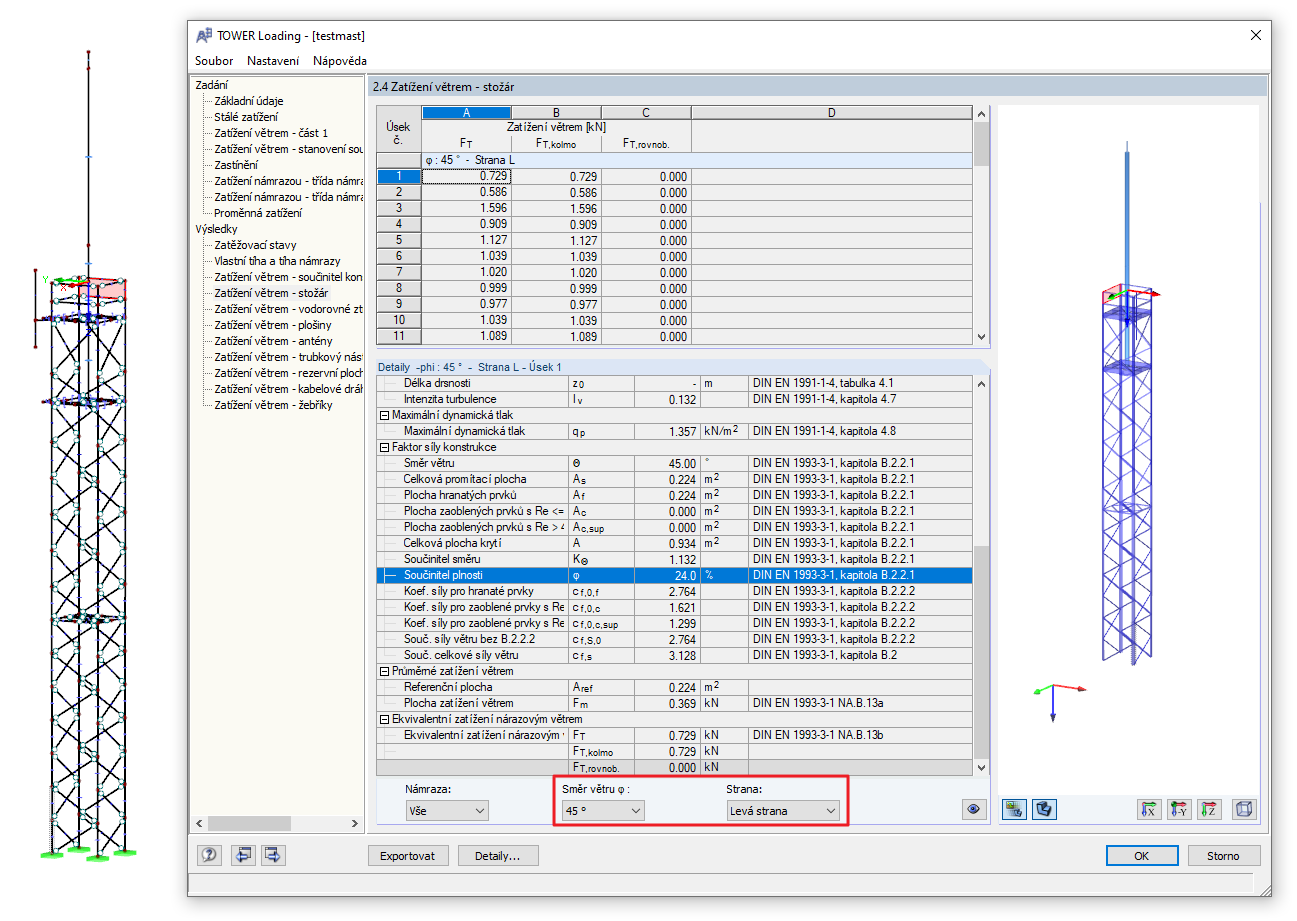Open Zatížení větrem - plošiny item
Screen dimensions: 1297x921
(x=273, y=325)
